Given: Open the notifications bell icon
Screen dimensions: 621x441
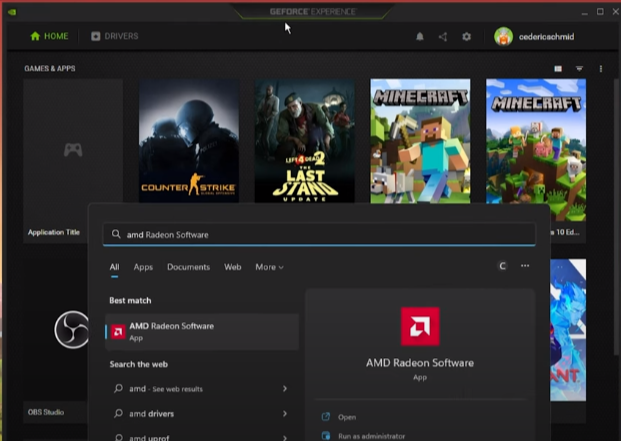Looking at the screenshot, I should (420, 37).
